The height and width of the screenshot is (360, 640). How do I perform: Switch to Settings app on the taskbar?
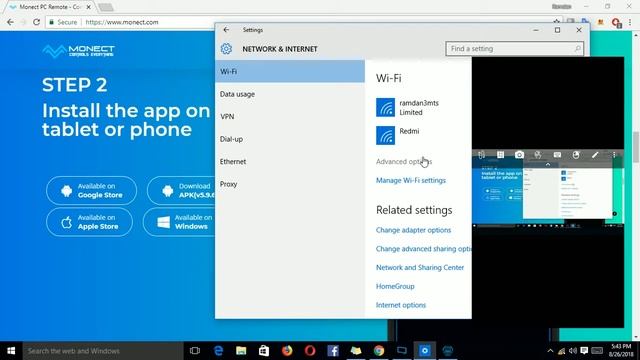[x=424, y=351]
